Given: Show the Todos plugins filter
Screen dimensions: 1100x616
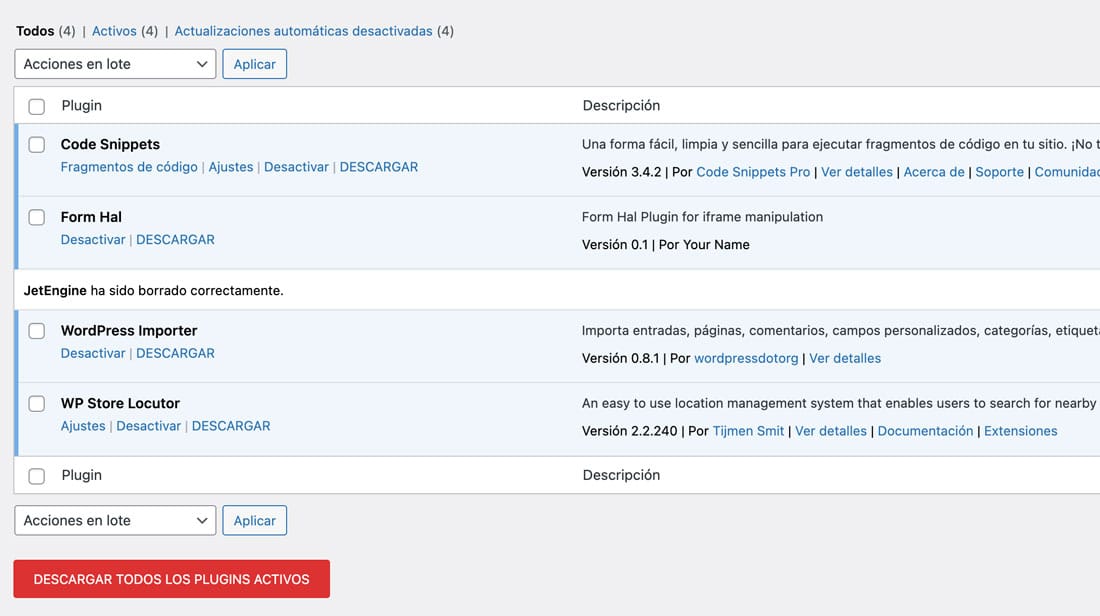Looking at the screenshot, I should [35, 31].
